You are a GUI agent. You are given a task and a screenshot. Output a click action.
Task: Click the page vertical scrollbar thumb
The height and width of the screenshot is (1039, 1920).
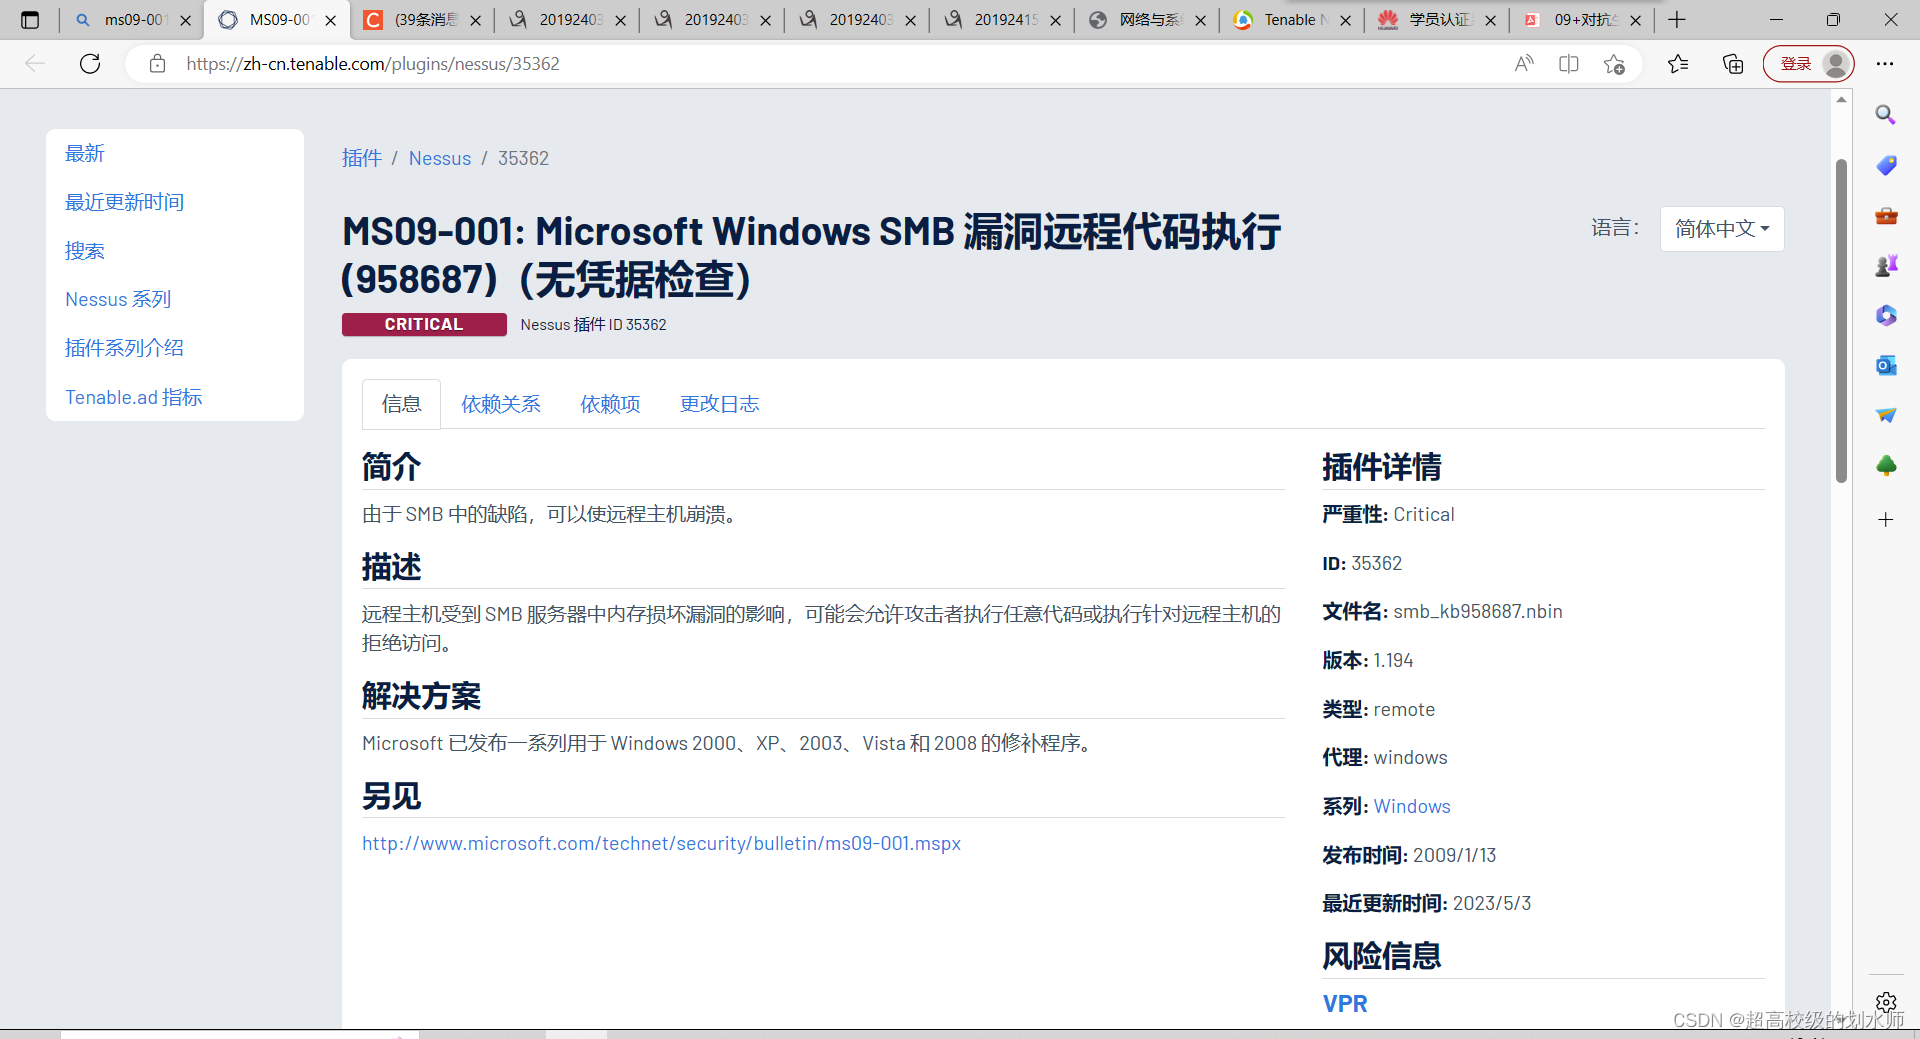pos(1841,320)
